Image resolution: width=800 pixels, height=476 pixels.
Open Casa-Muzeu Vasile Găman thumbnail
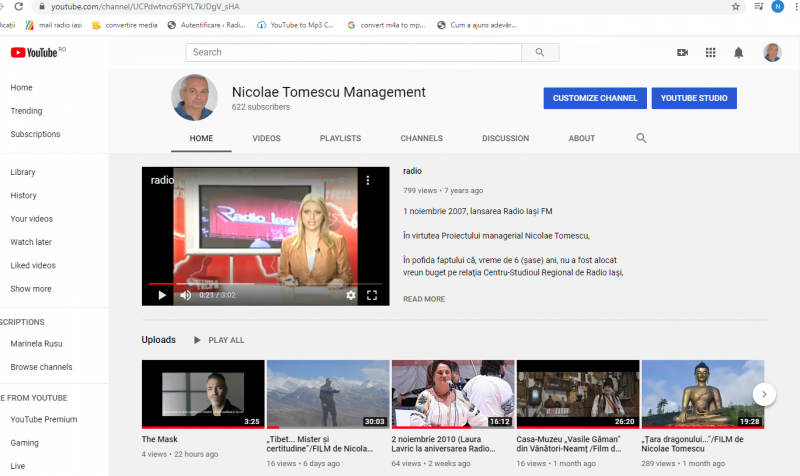click(x=578, y=394)
